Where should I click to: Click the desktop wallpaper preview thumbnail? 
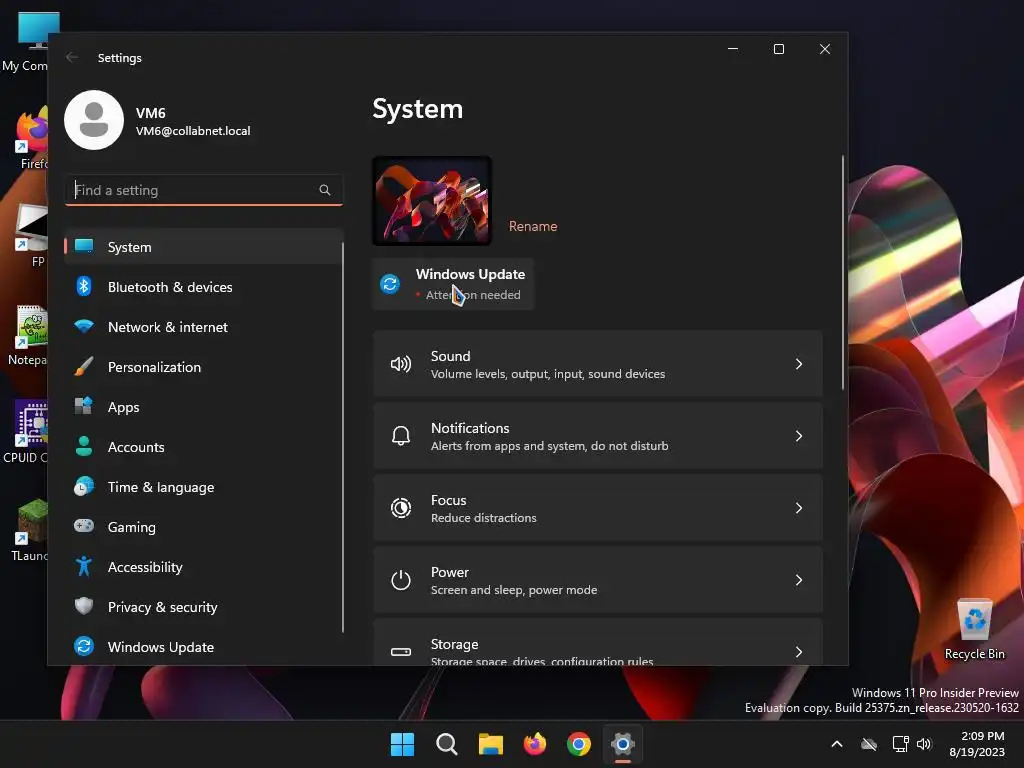tap(432, 201)
